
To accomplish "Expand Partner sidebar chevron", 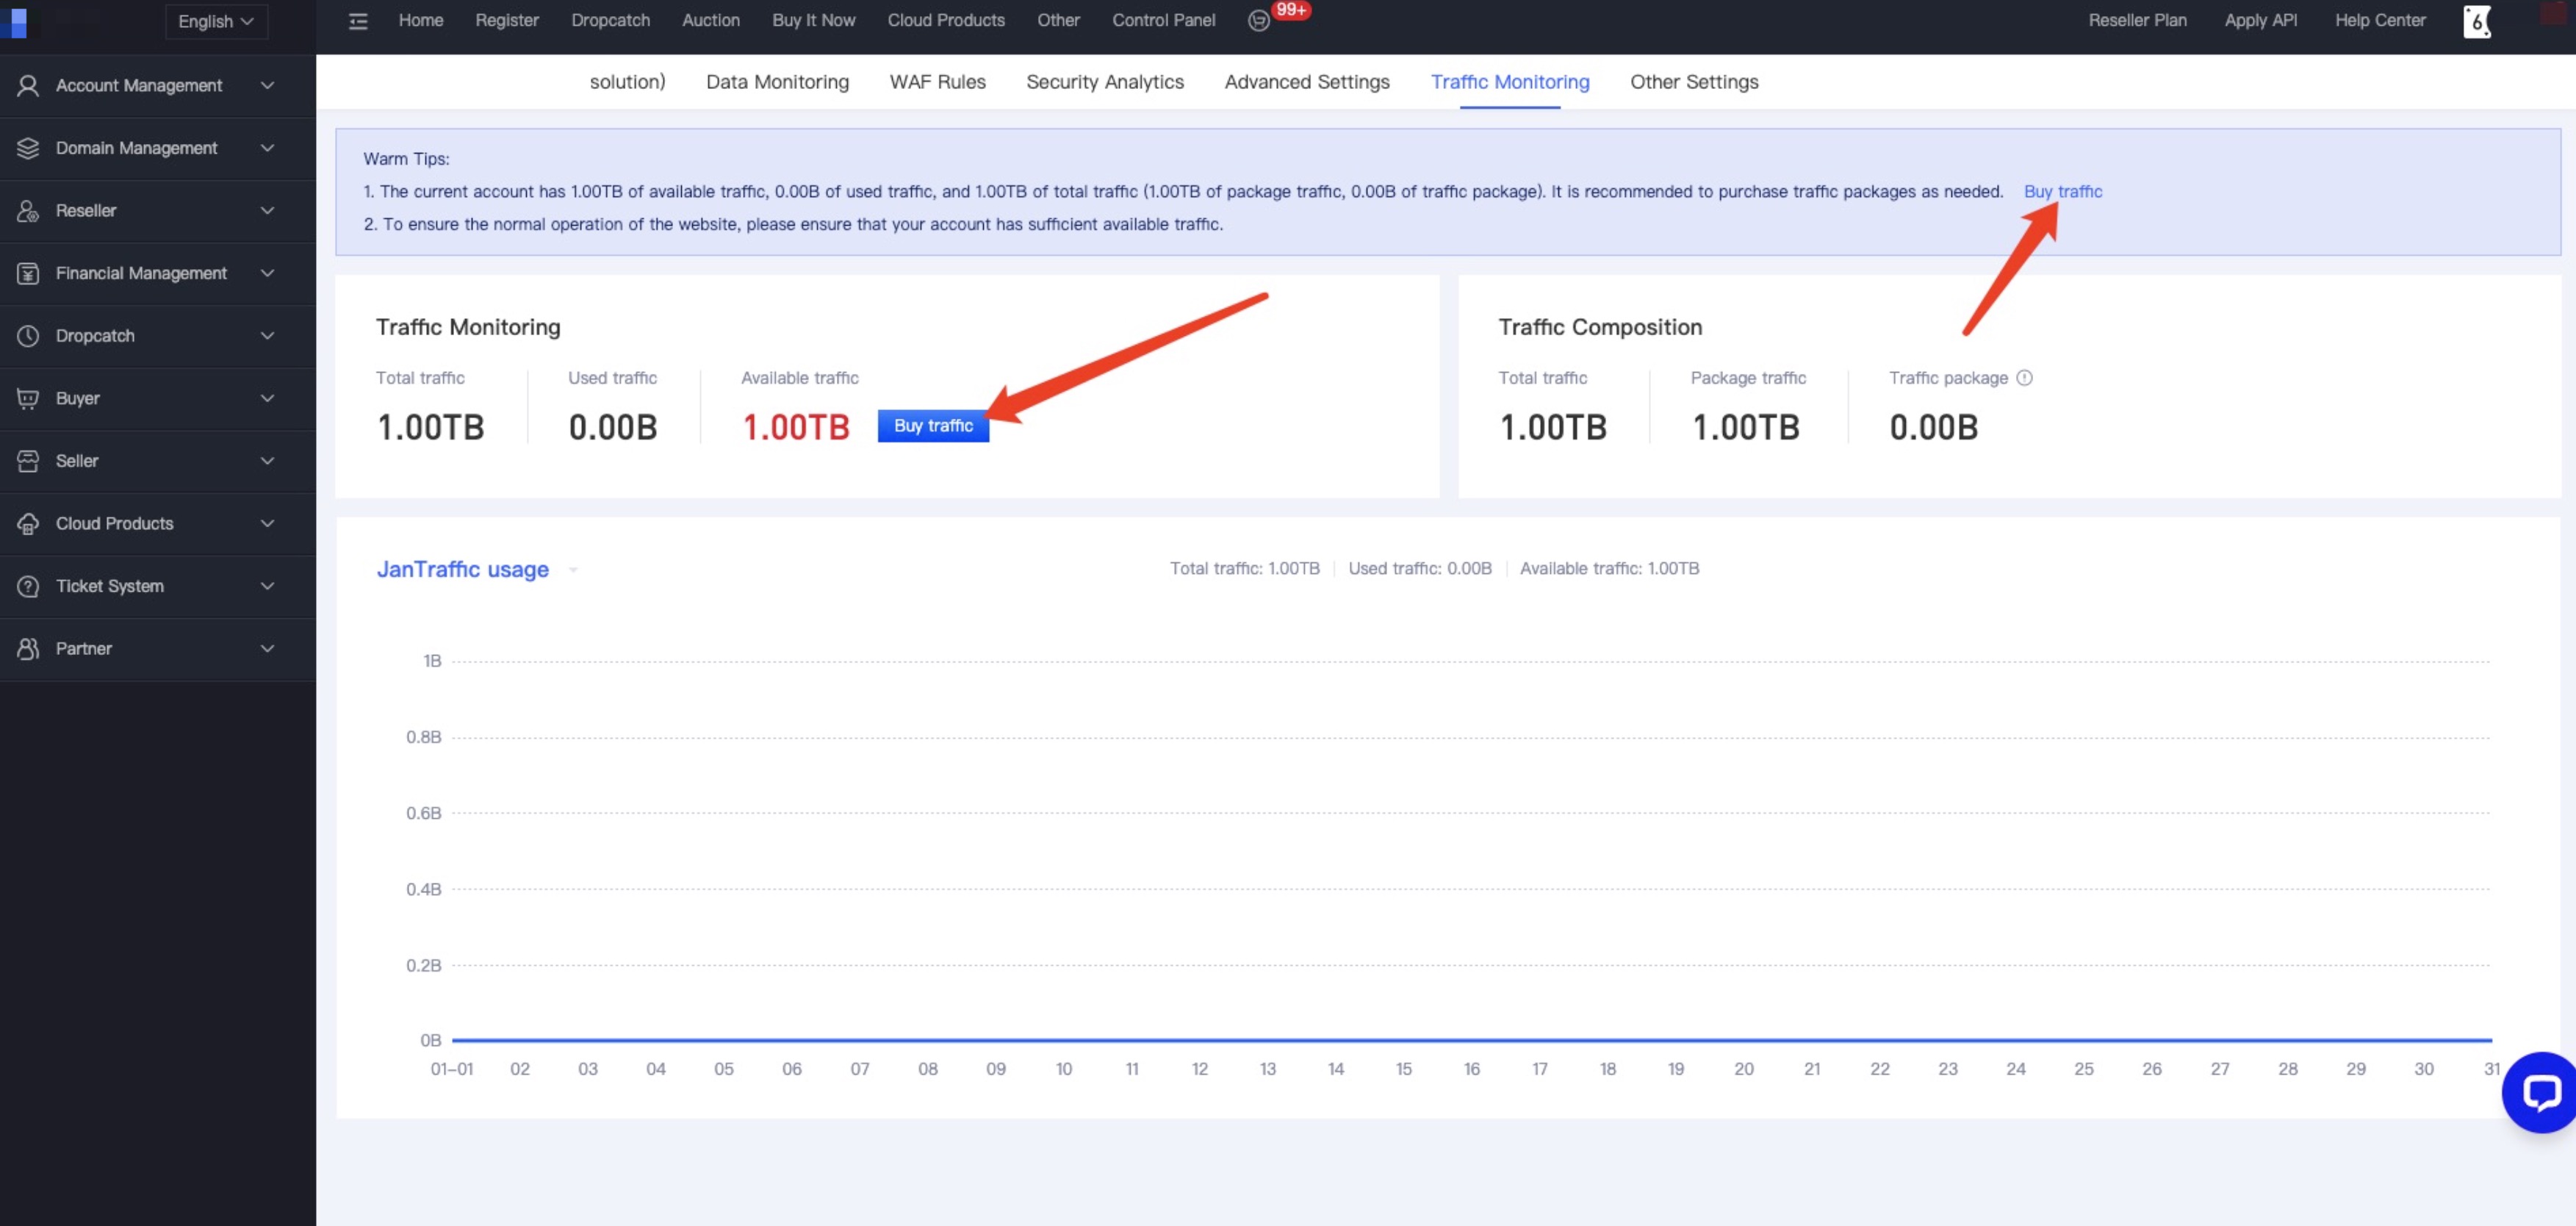I will pyautogui.click(x=267, y=649).
